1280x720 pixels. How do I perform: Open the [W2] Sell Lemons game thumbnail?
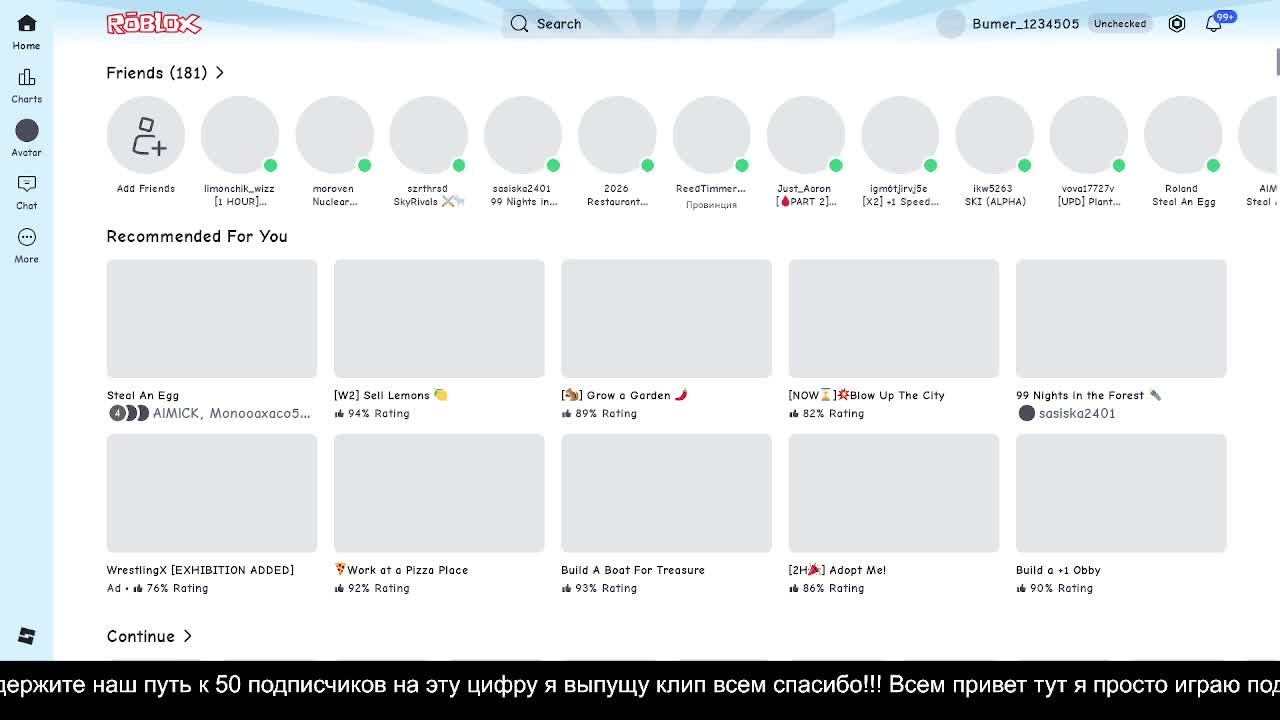pyautogui.click(x=439, y=319)
